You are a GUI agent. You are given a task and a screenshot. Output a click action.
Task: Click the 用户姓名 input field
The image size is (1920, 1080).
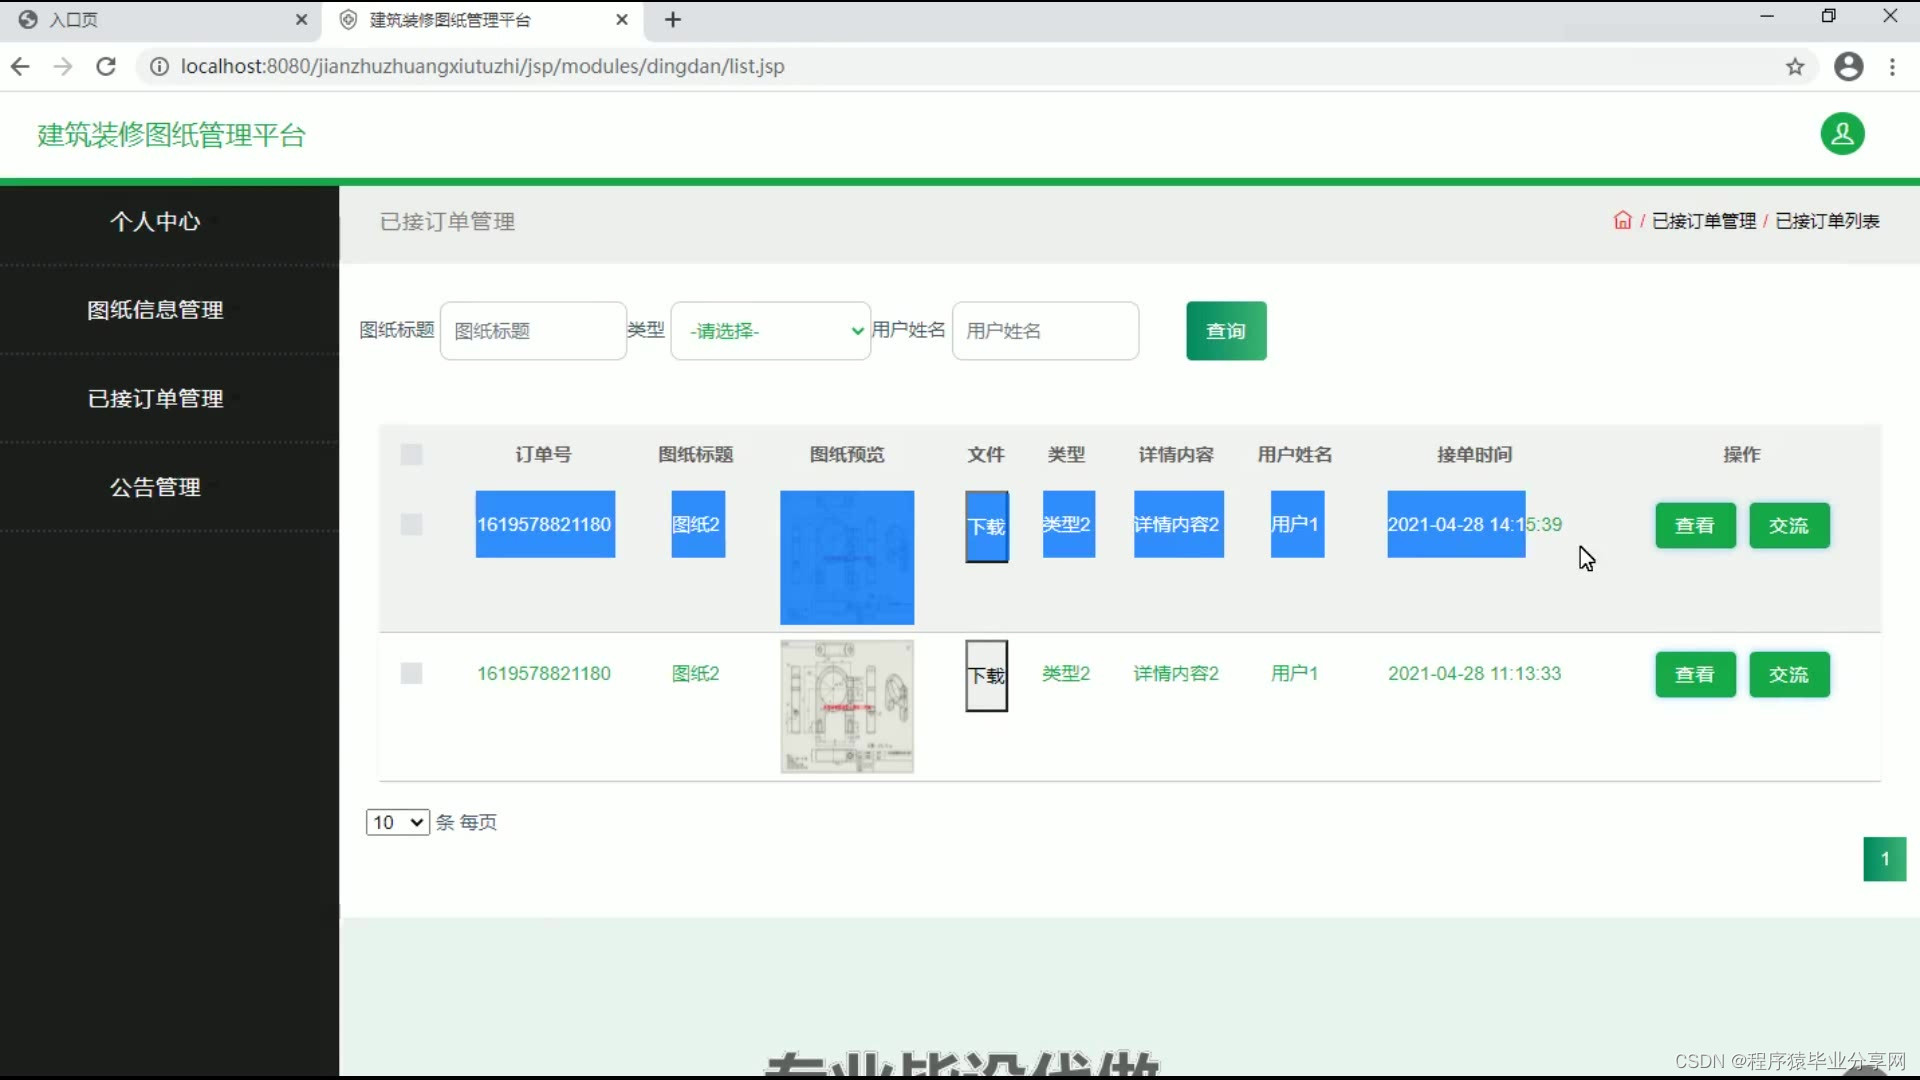(1045, 331)
